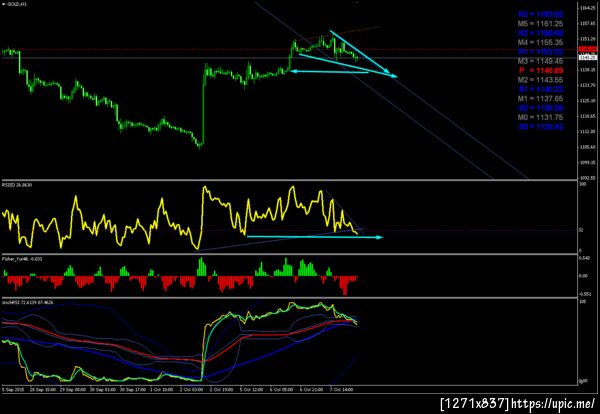Image resolution: width=600 pixels, height=414 pixels.
Task: Select the M1 = 1137.65 pivot label
Action: 540,99
